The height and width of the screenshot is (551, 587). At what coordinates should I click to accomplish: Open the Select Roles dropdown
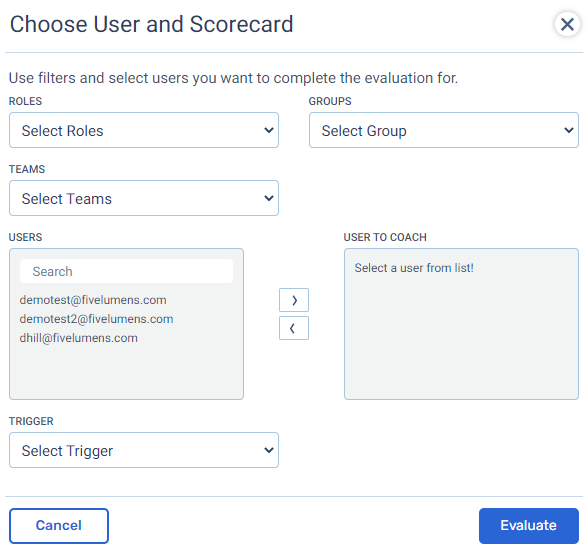[144, 130]
